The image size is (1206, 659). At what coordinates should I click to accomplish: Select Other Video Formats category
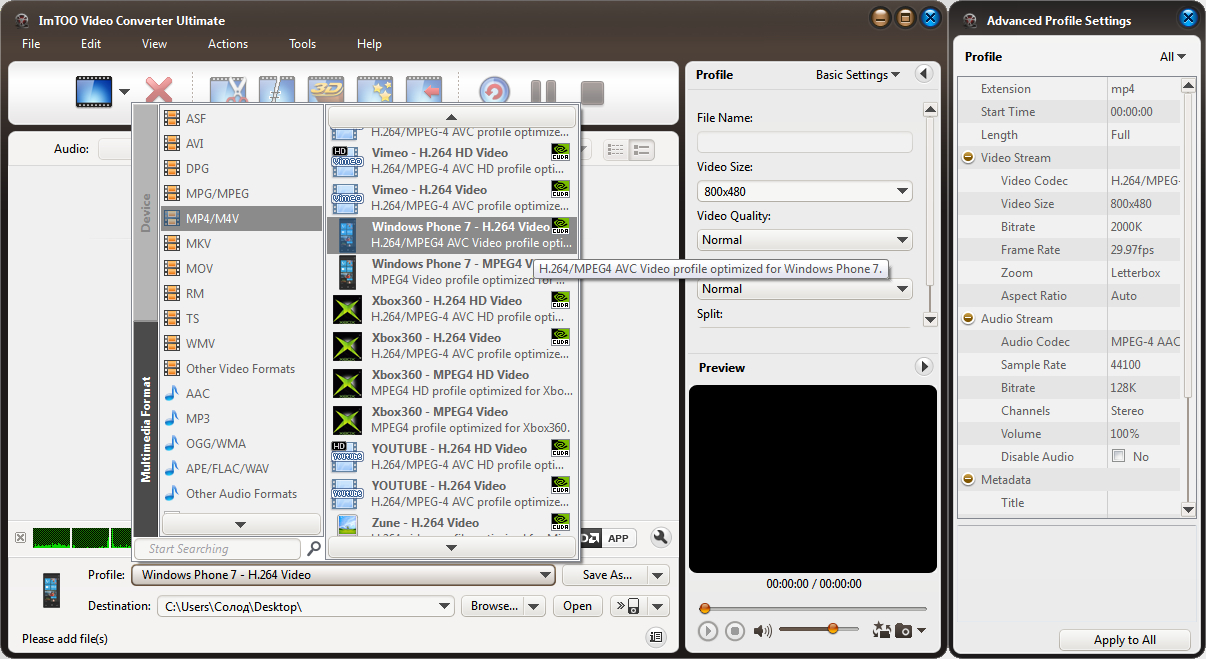pyautogui.click(x=241, y=368)
